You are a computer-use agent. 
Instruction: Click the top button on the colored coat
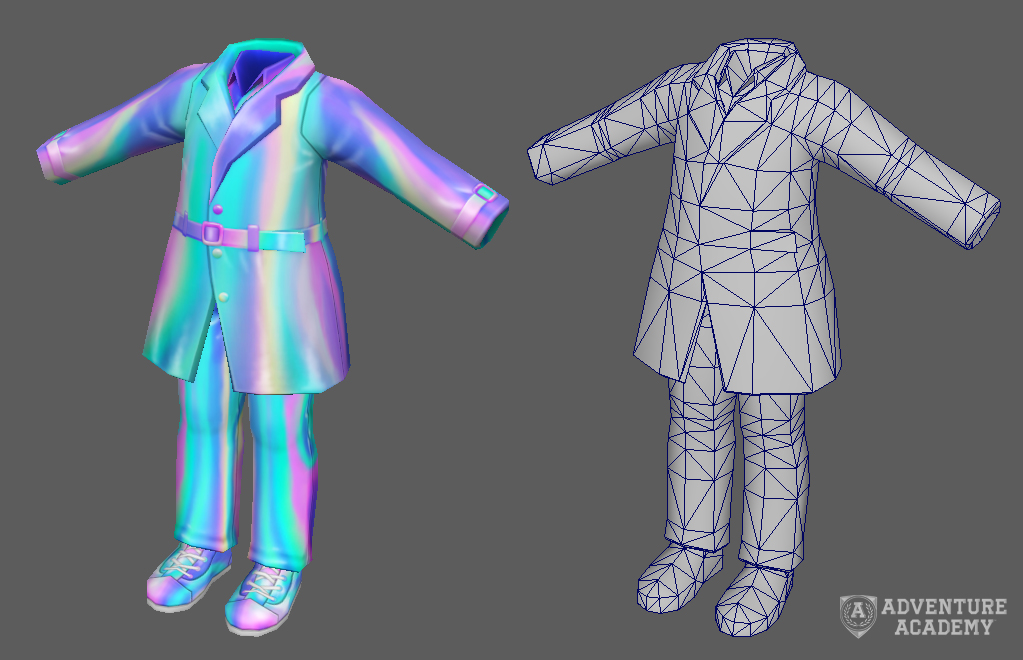click(215, 208)
